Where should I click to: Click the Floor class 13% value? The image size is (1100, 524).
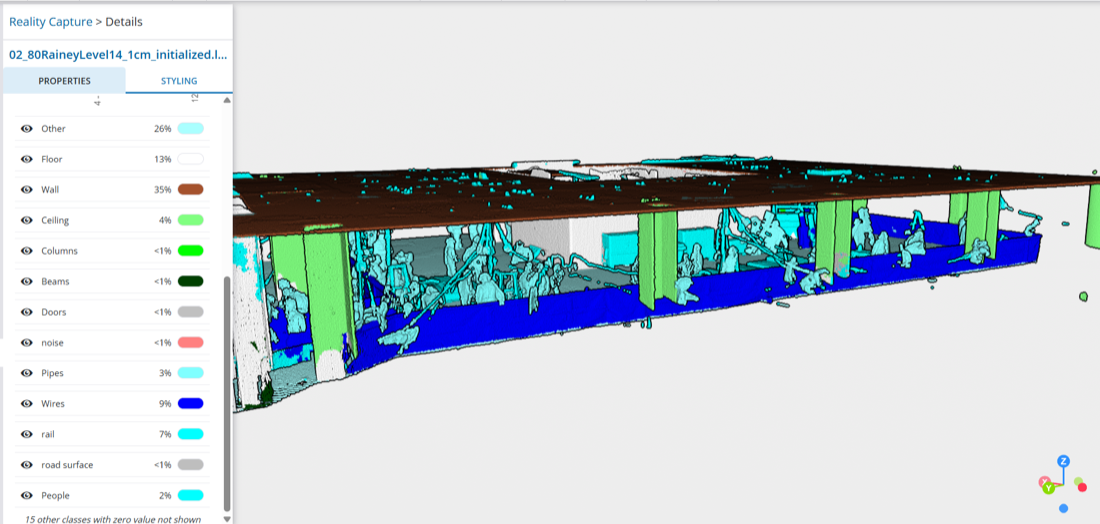(163, 159)
